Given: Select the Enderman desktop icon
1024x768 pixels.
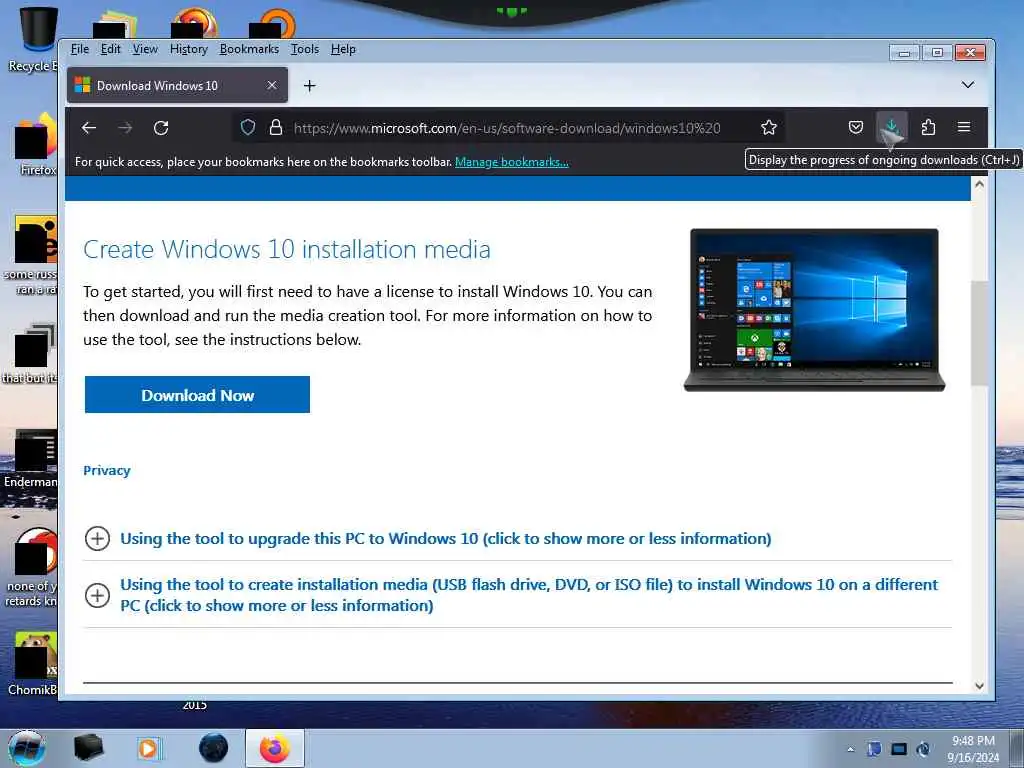Looking at the screenshot, I should click(x=30, y=459).
